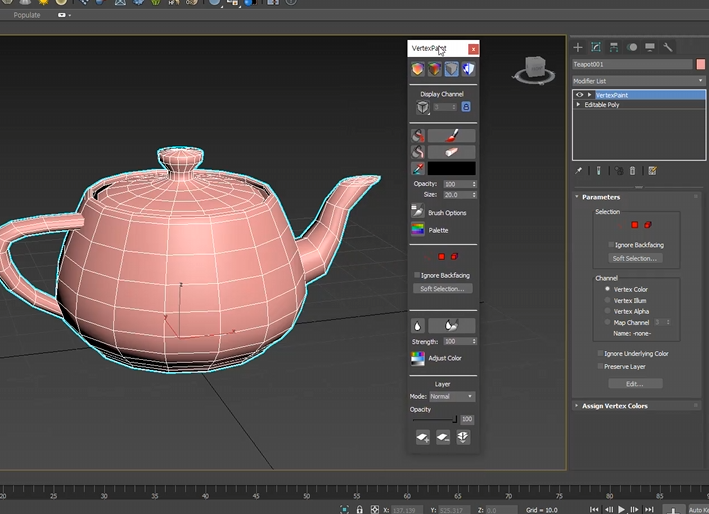The image size is (709, 514).
Task: Open Brush Options in VertexPaint panel
Action: click(x=419, y=212)
